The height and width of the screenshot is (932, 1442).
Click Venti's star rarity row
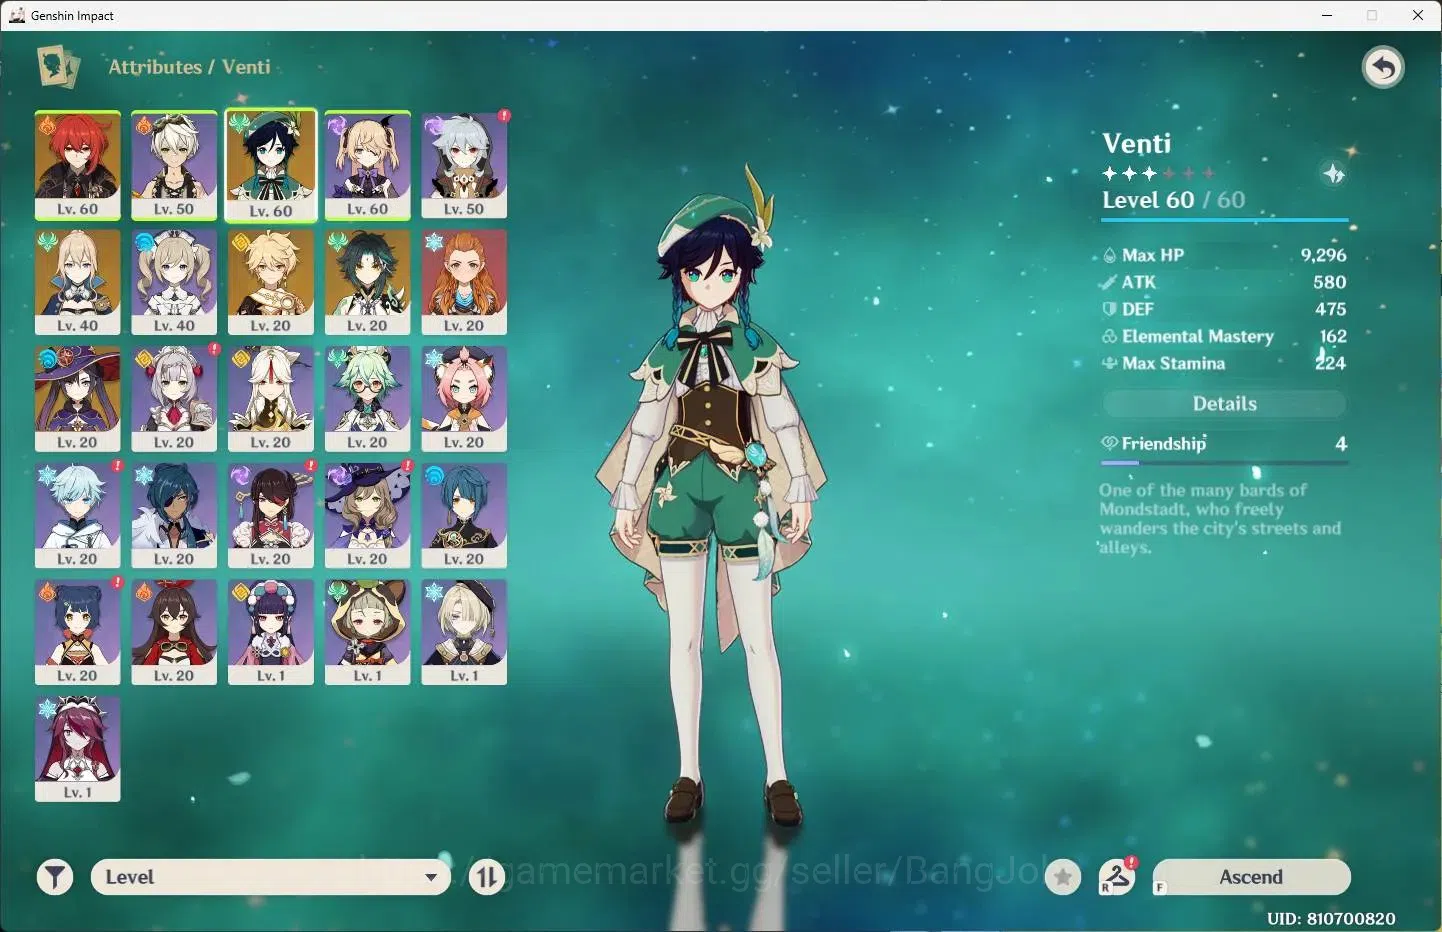(1158, 173)
